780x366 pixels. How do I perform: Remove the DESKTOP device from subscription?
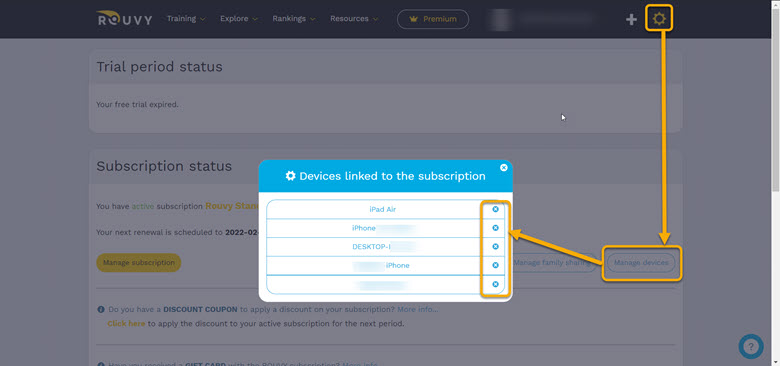click(x=495, y=247)
